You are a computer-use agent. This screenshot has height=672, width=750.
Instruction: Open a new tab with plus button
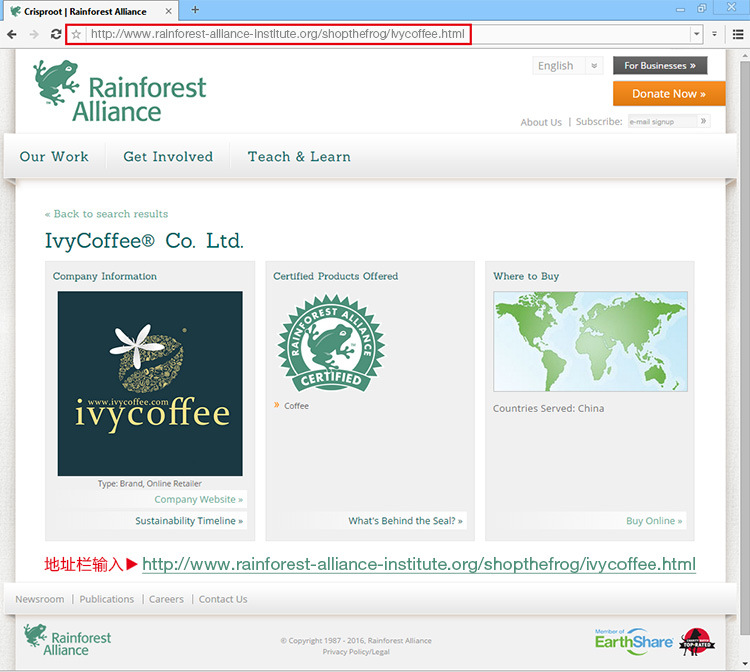pyautogui.click(x=195, y=10)
